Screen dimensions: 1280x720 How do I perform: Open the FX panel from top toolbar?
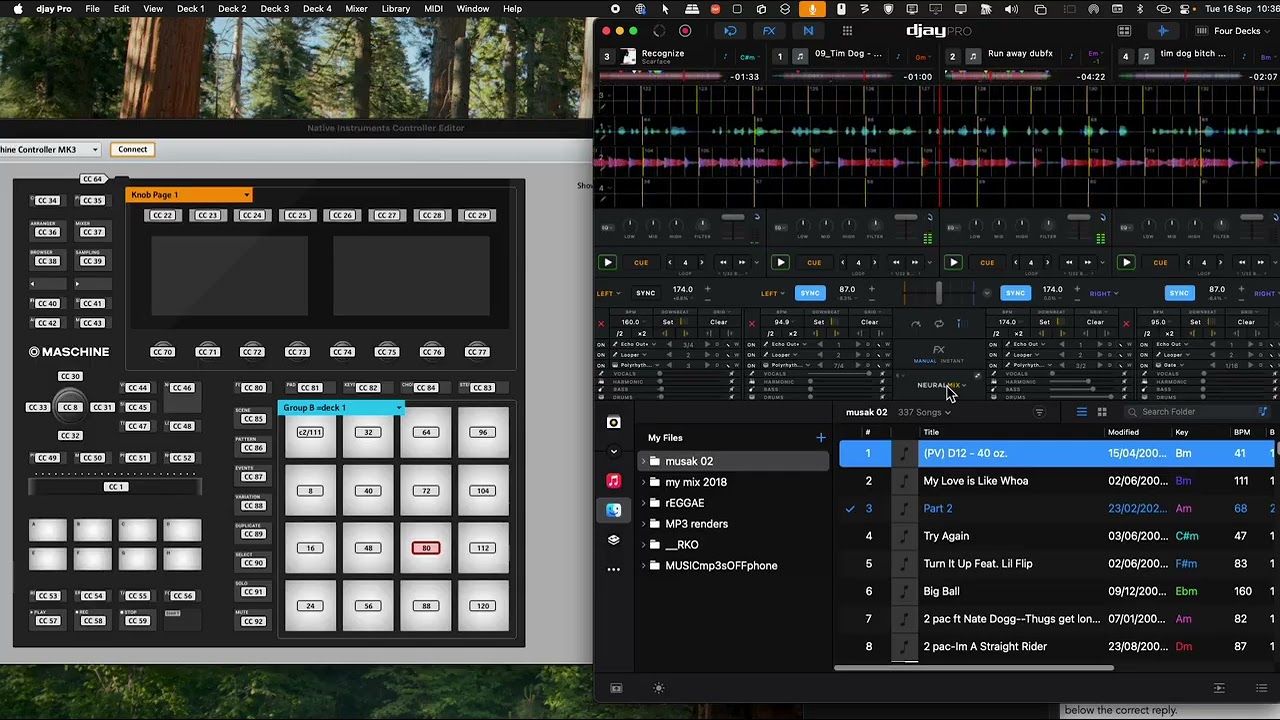[769, 31]
